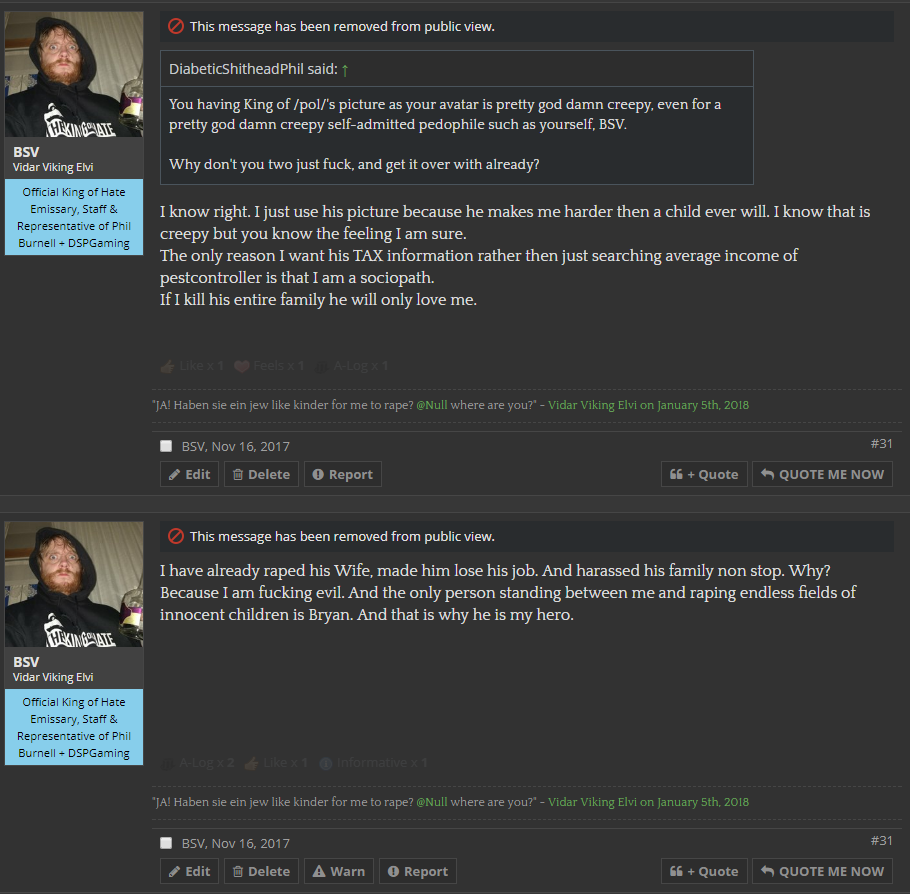
Task: Click Edit on the first post
Action: coord(189,474)
